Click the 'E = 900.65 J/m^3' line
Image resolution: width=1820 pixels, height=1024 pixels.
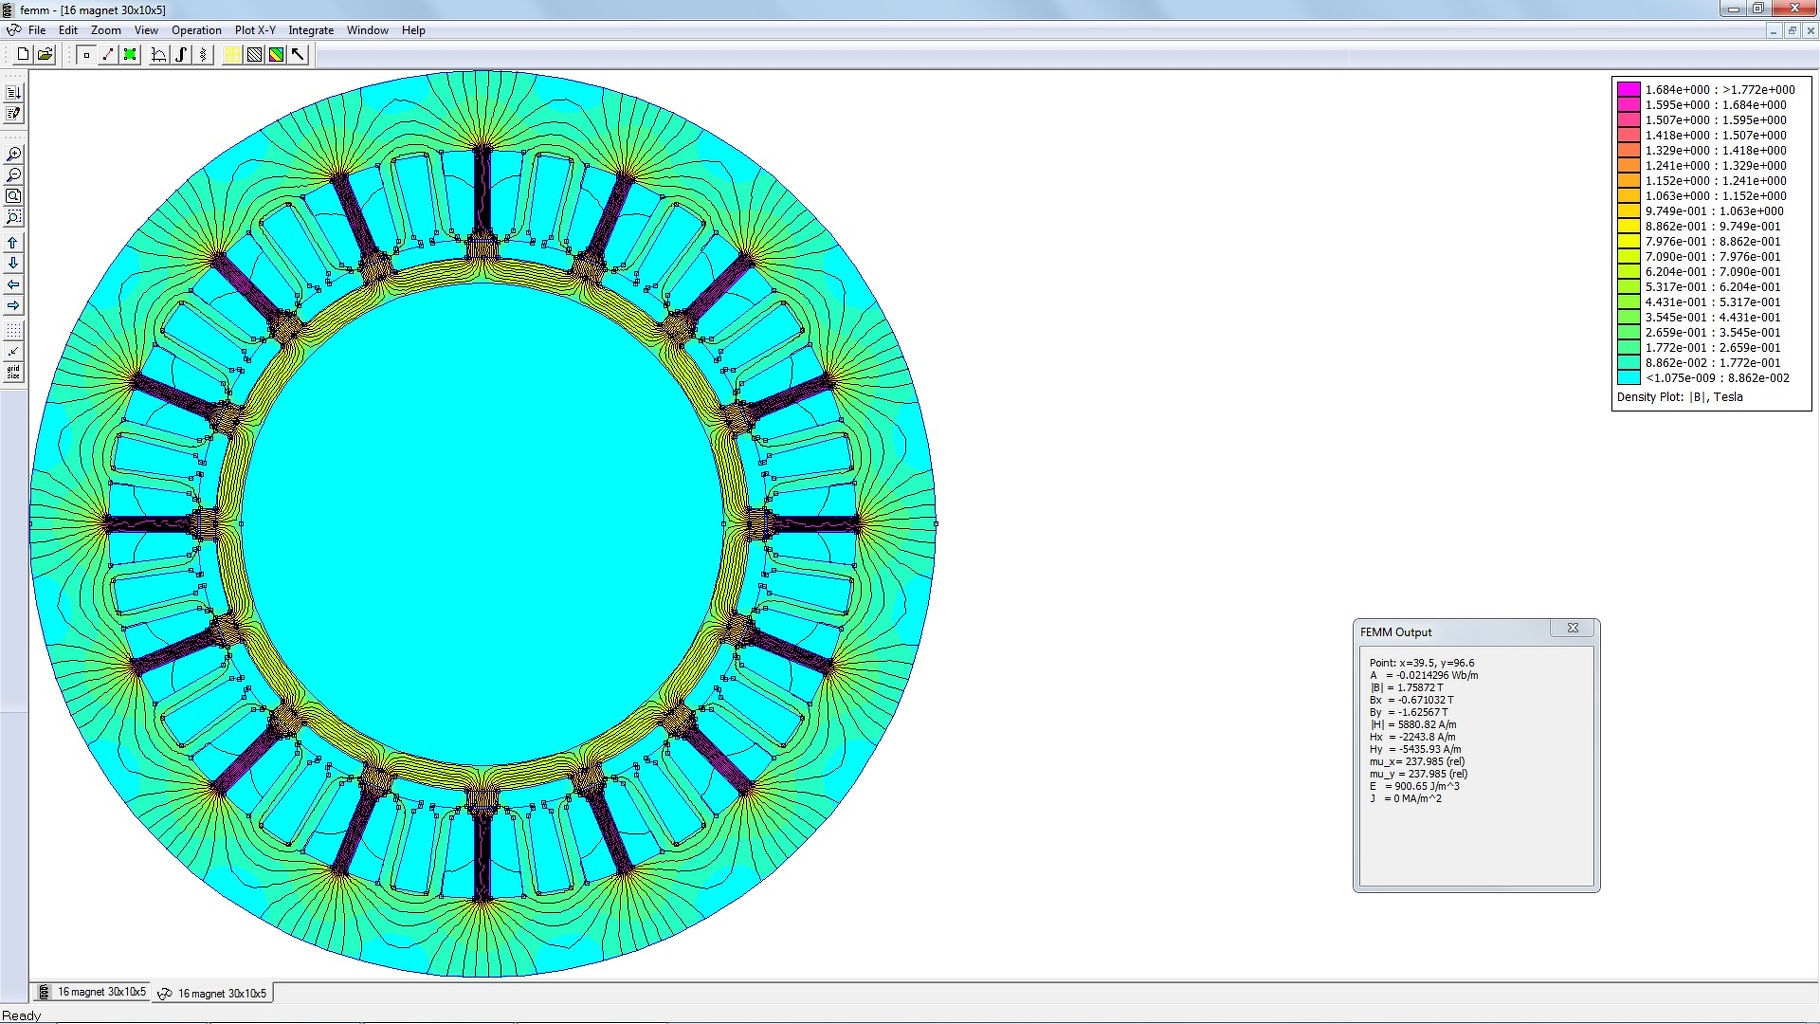pos(1414,786)
